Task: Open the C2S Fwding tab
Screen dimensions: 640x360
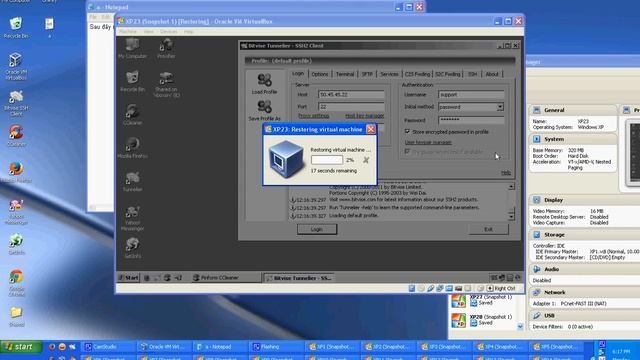Action: [417, 74]
